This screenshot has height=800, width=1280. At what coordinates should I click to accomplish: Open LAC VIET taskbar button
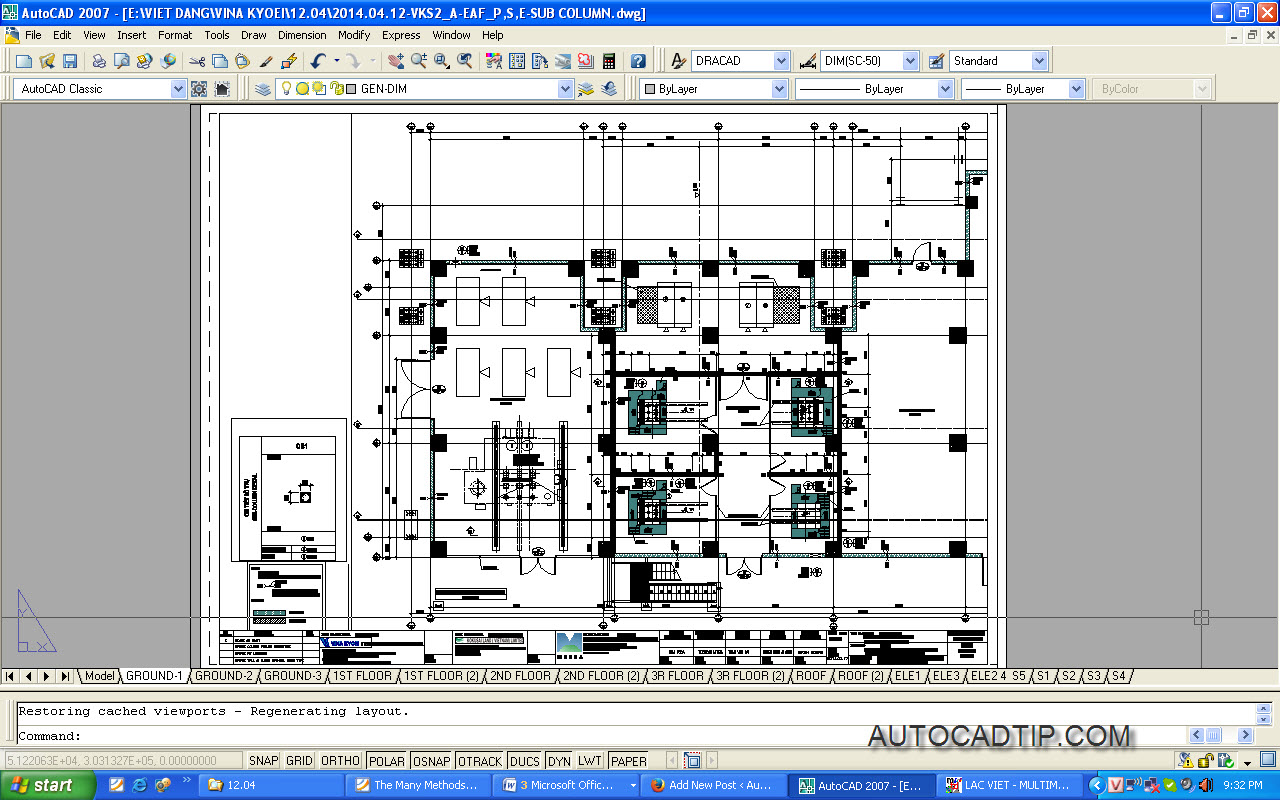[x=1009, y=785]
